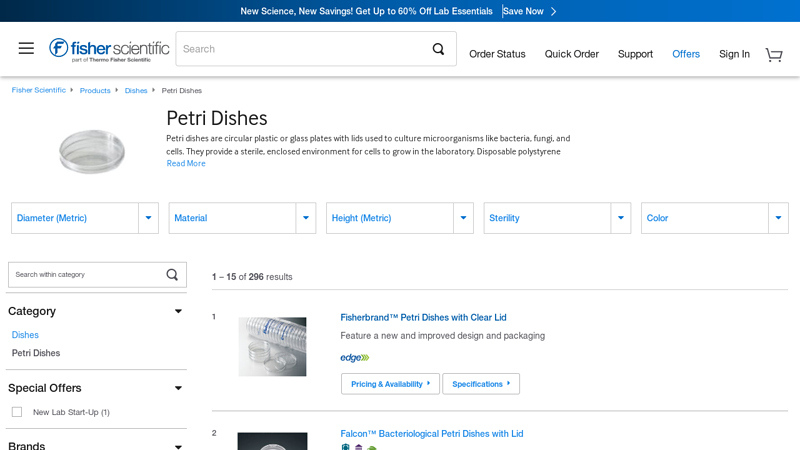Open the shopping cart

(773, 54)
